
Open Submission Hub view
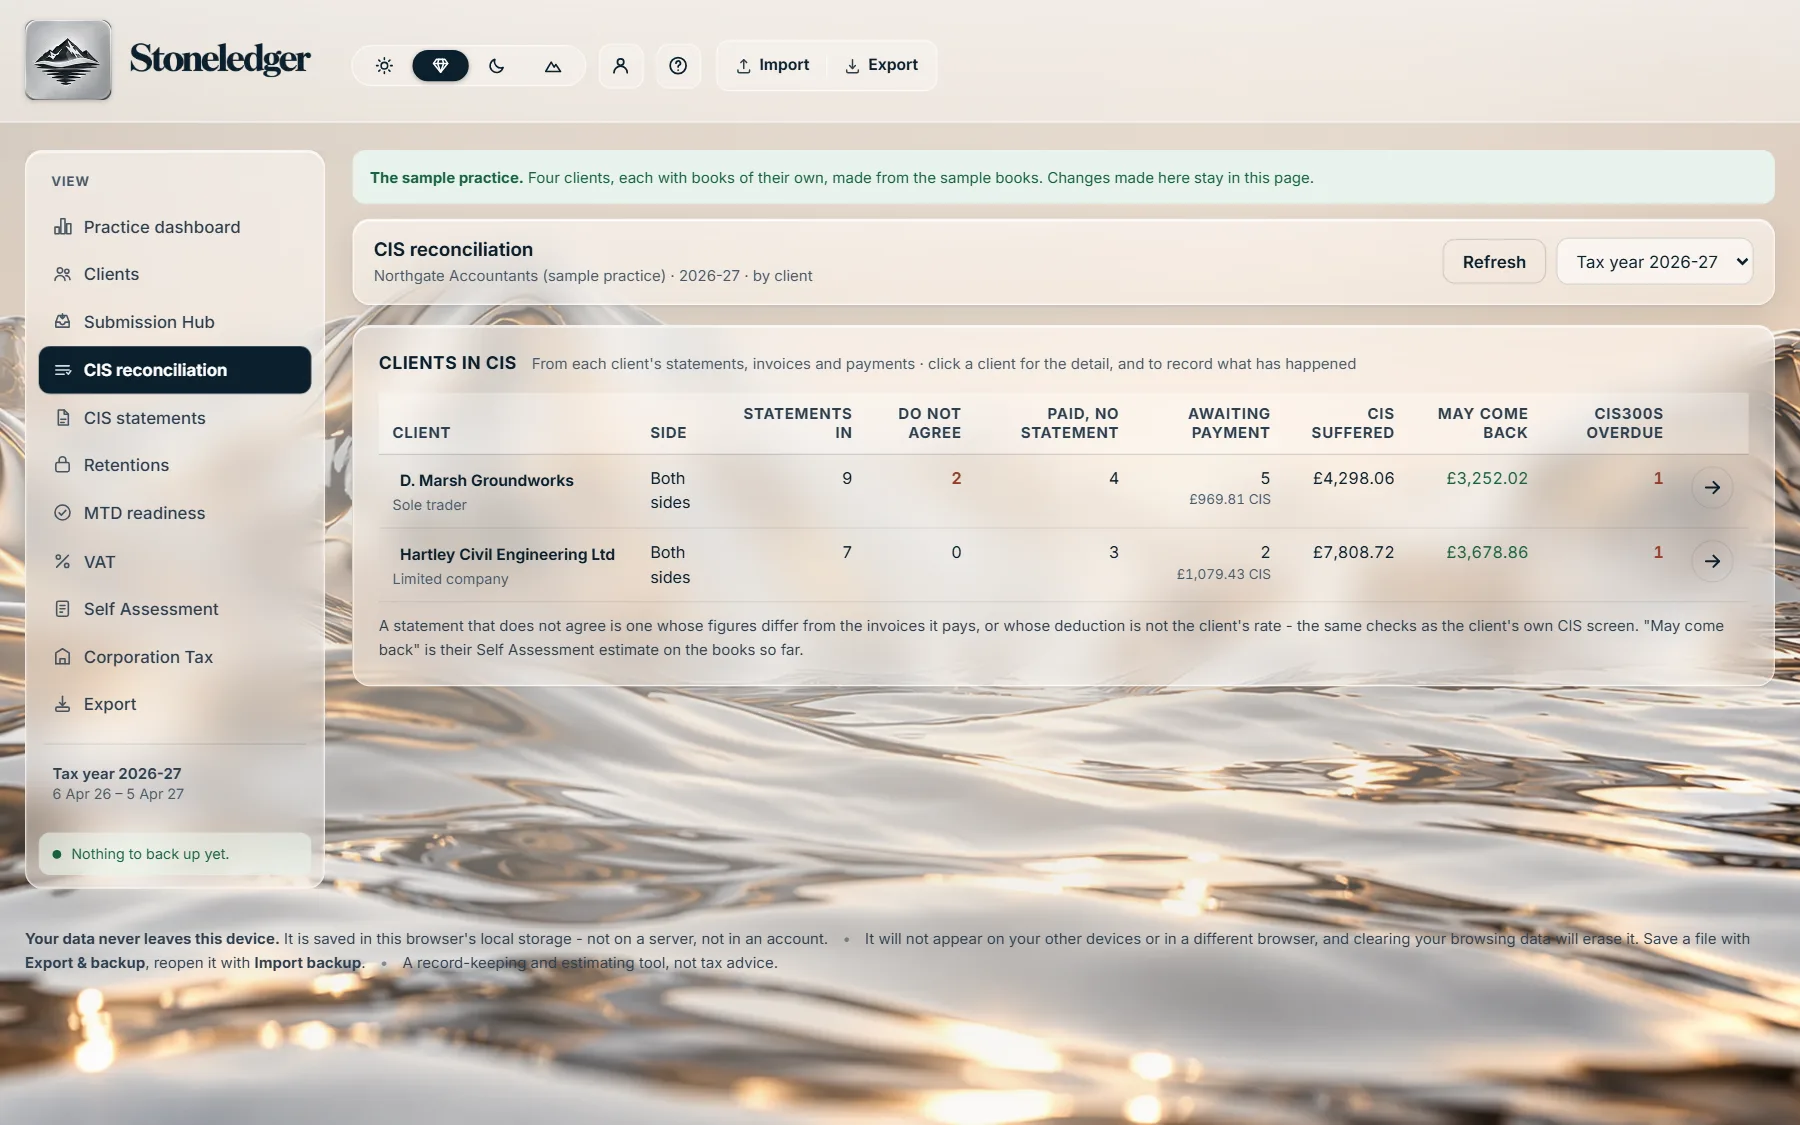pyautogui.click(x=175, y=322)
